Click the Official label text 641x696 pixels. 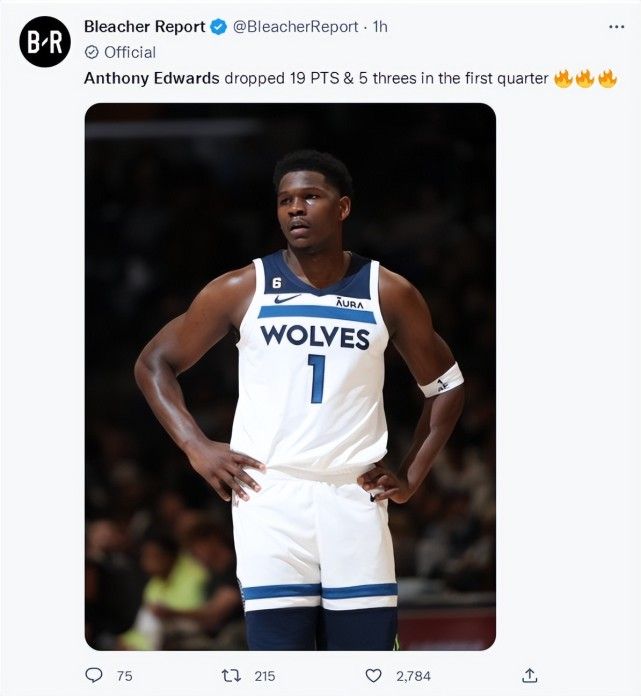(x=130, y=52)
